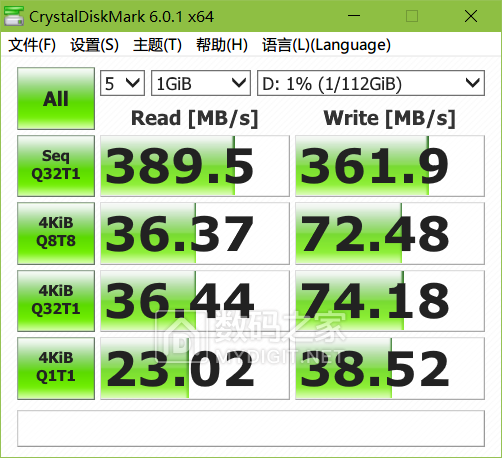This screenshot has height=458, width=502.
Task: Start the 4KiB Q8T8 test
Action: (56, 233)
